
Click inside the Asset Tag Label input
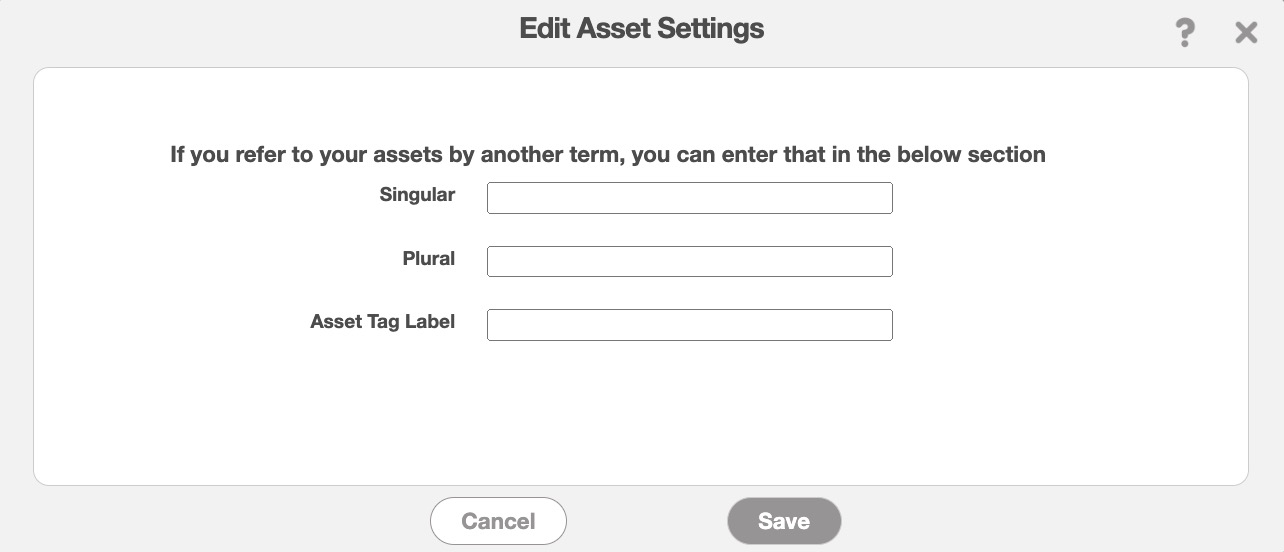tap(689, 325)
